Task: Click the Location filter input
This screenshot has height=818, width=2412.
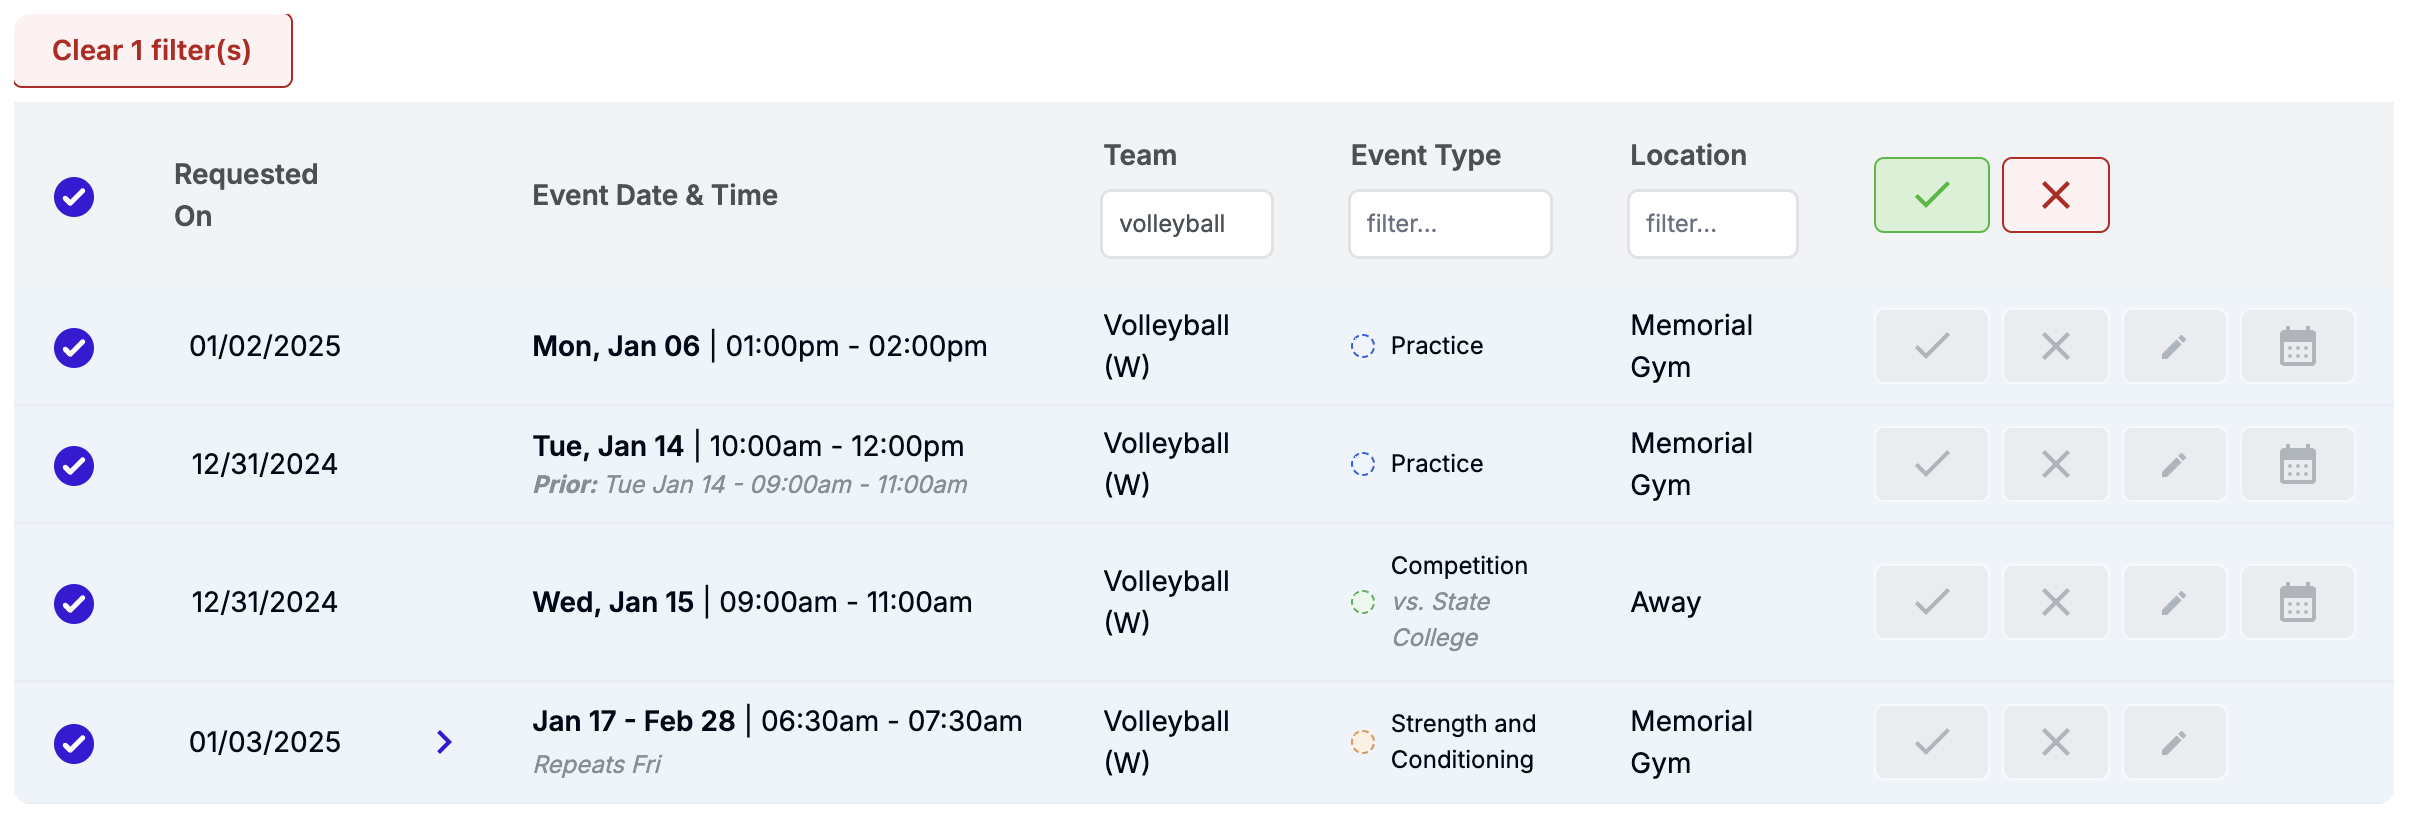Action: (x=1711, y=224)
